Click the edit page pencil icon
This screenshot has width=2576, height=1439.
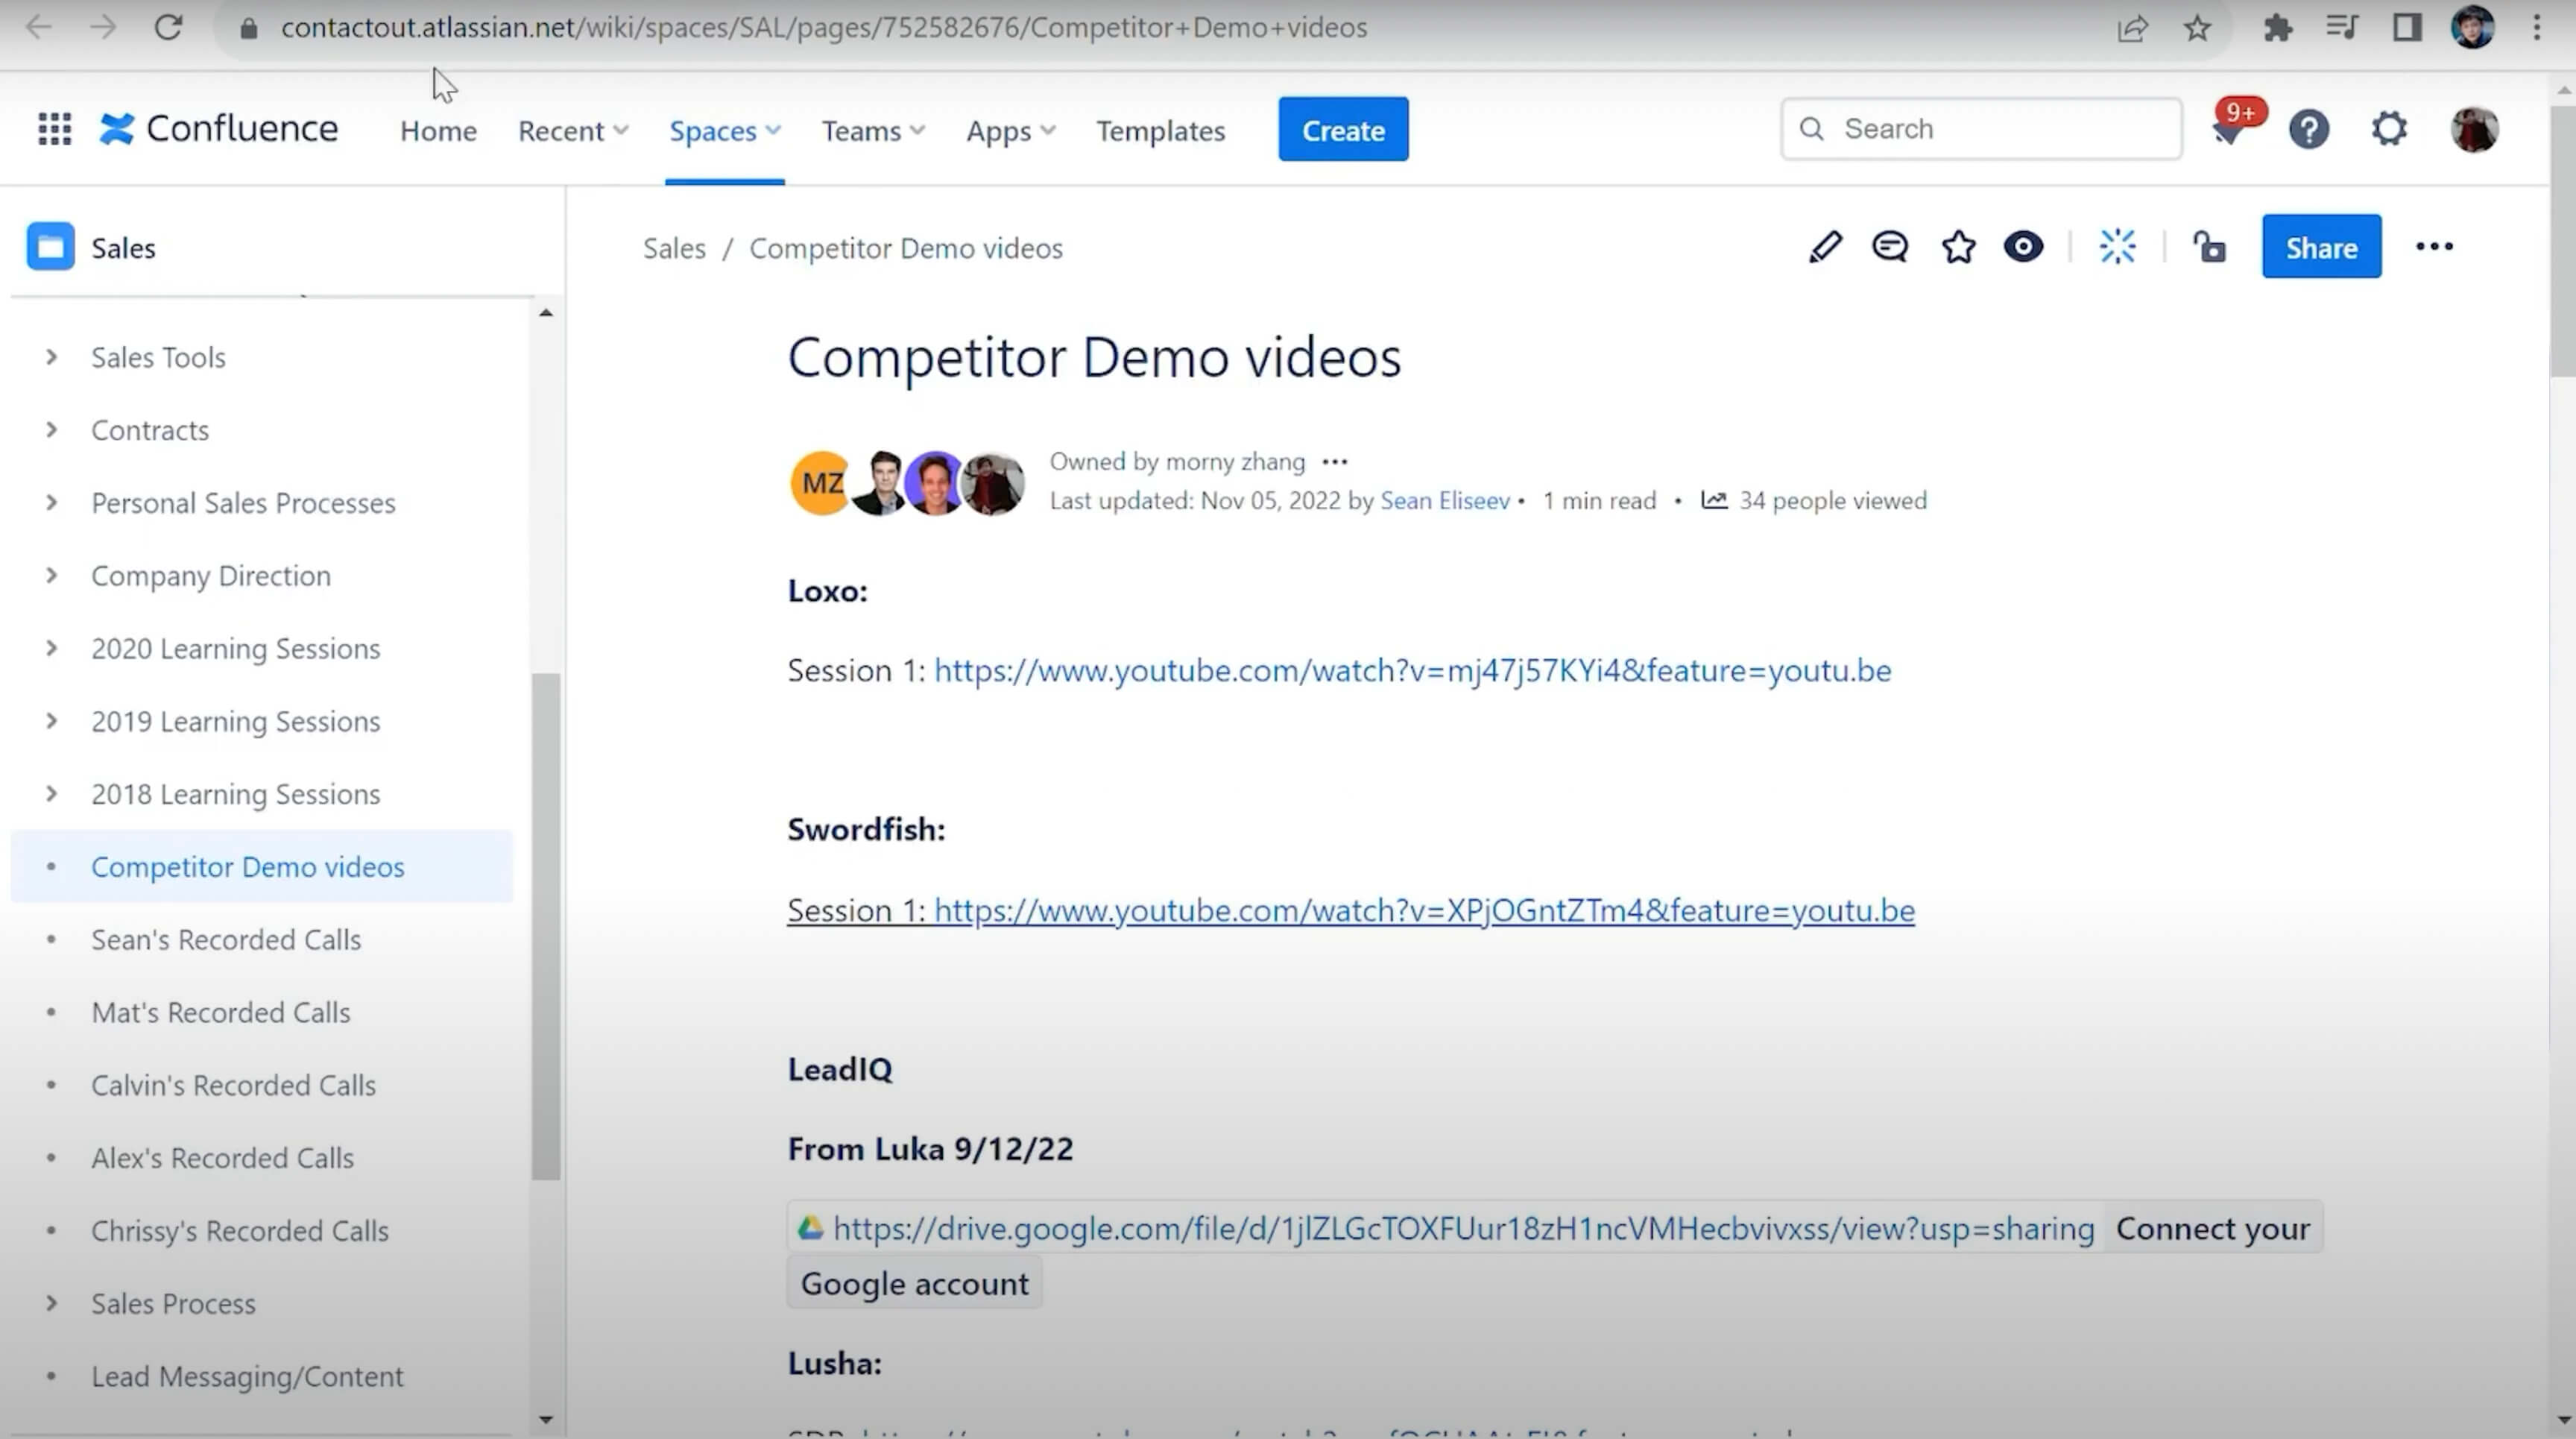pyautogui.click(x=1825, y=247)
